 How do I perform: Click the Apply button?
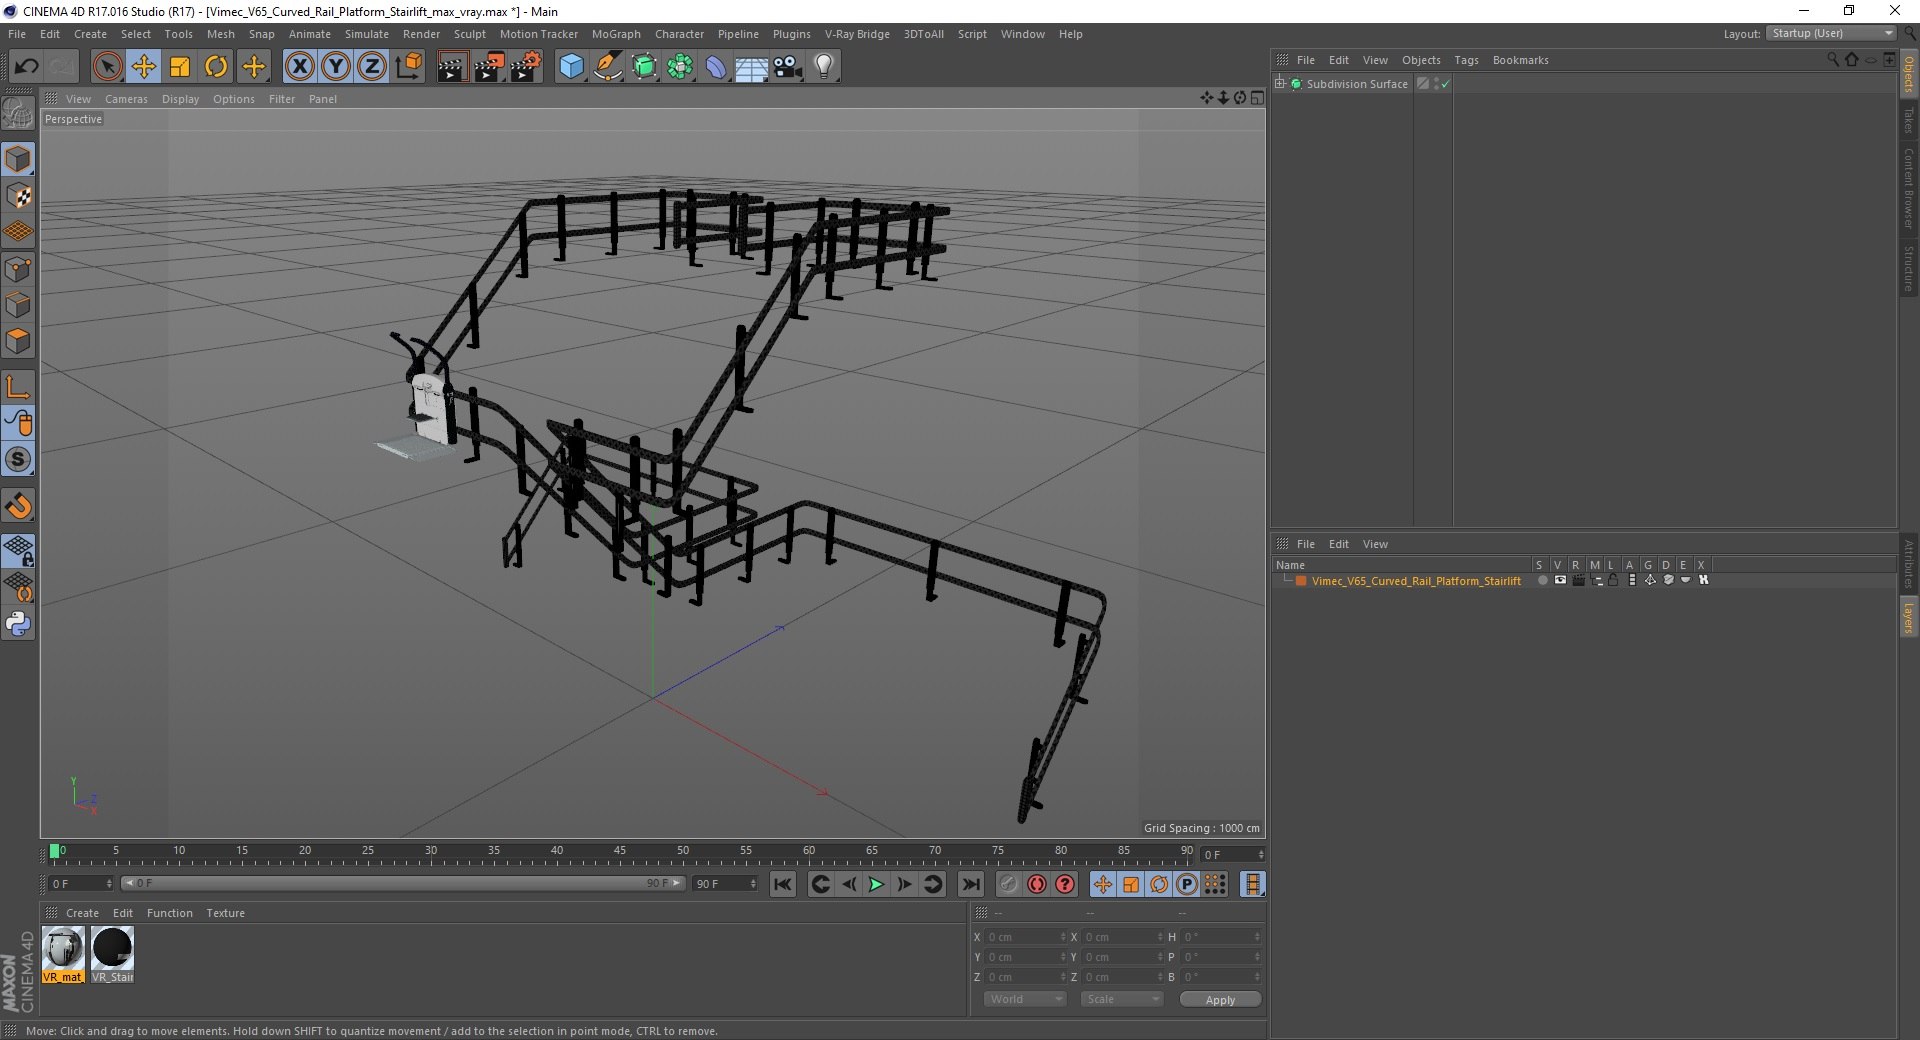tap(1220, 999)
